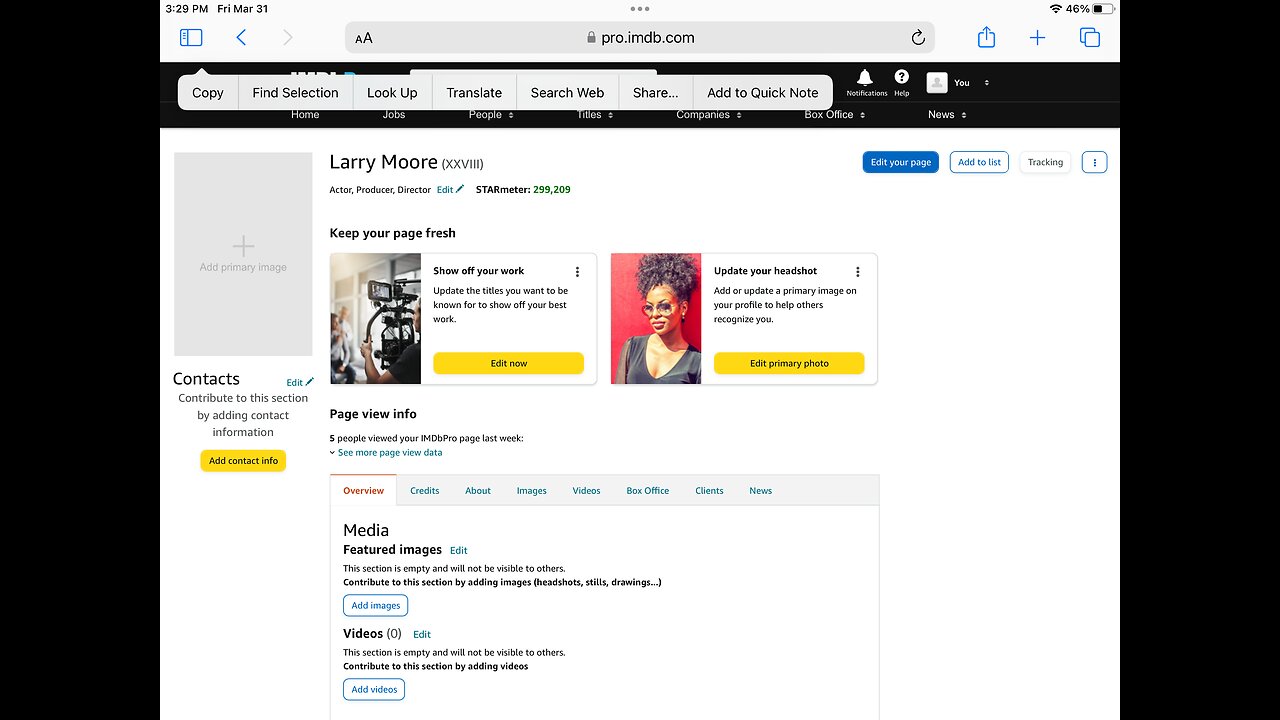Open the Safari sidebar panel icon
This screenshot has width=1280, height=720.
click(191, 38)
